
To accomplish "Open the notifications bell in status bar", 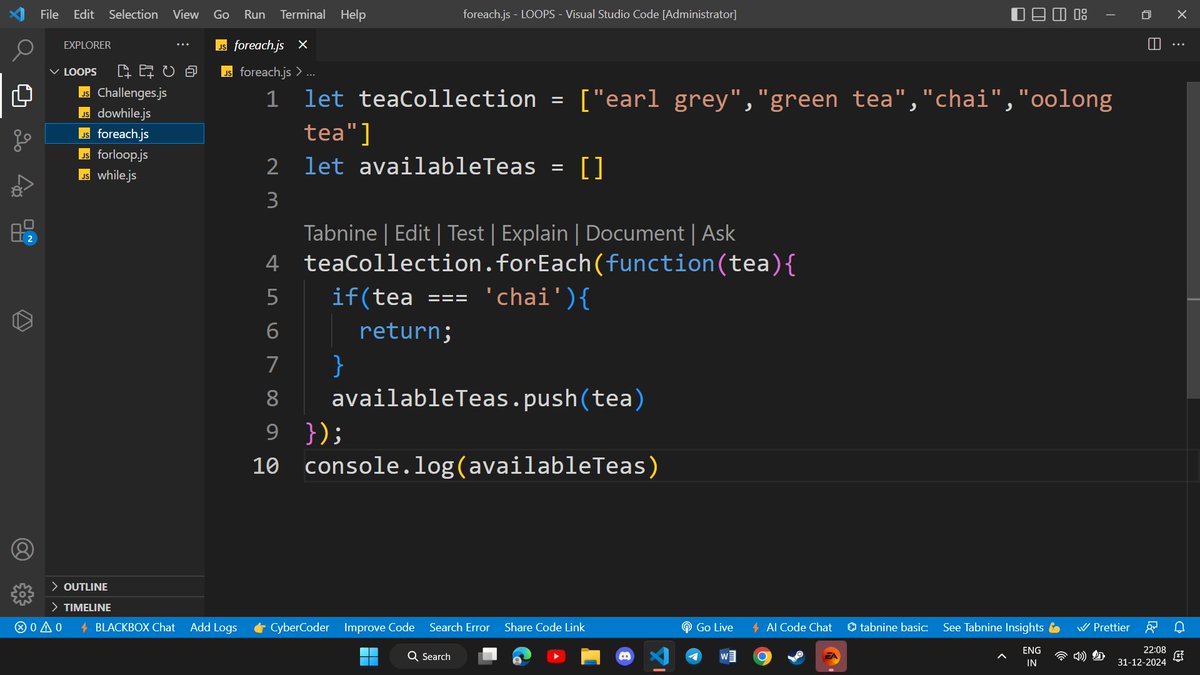I will pos(1180,627).
